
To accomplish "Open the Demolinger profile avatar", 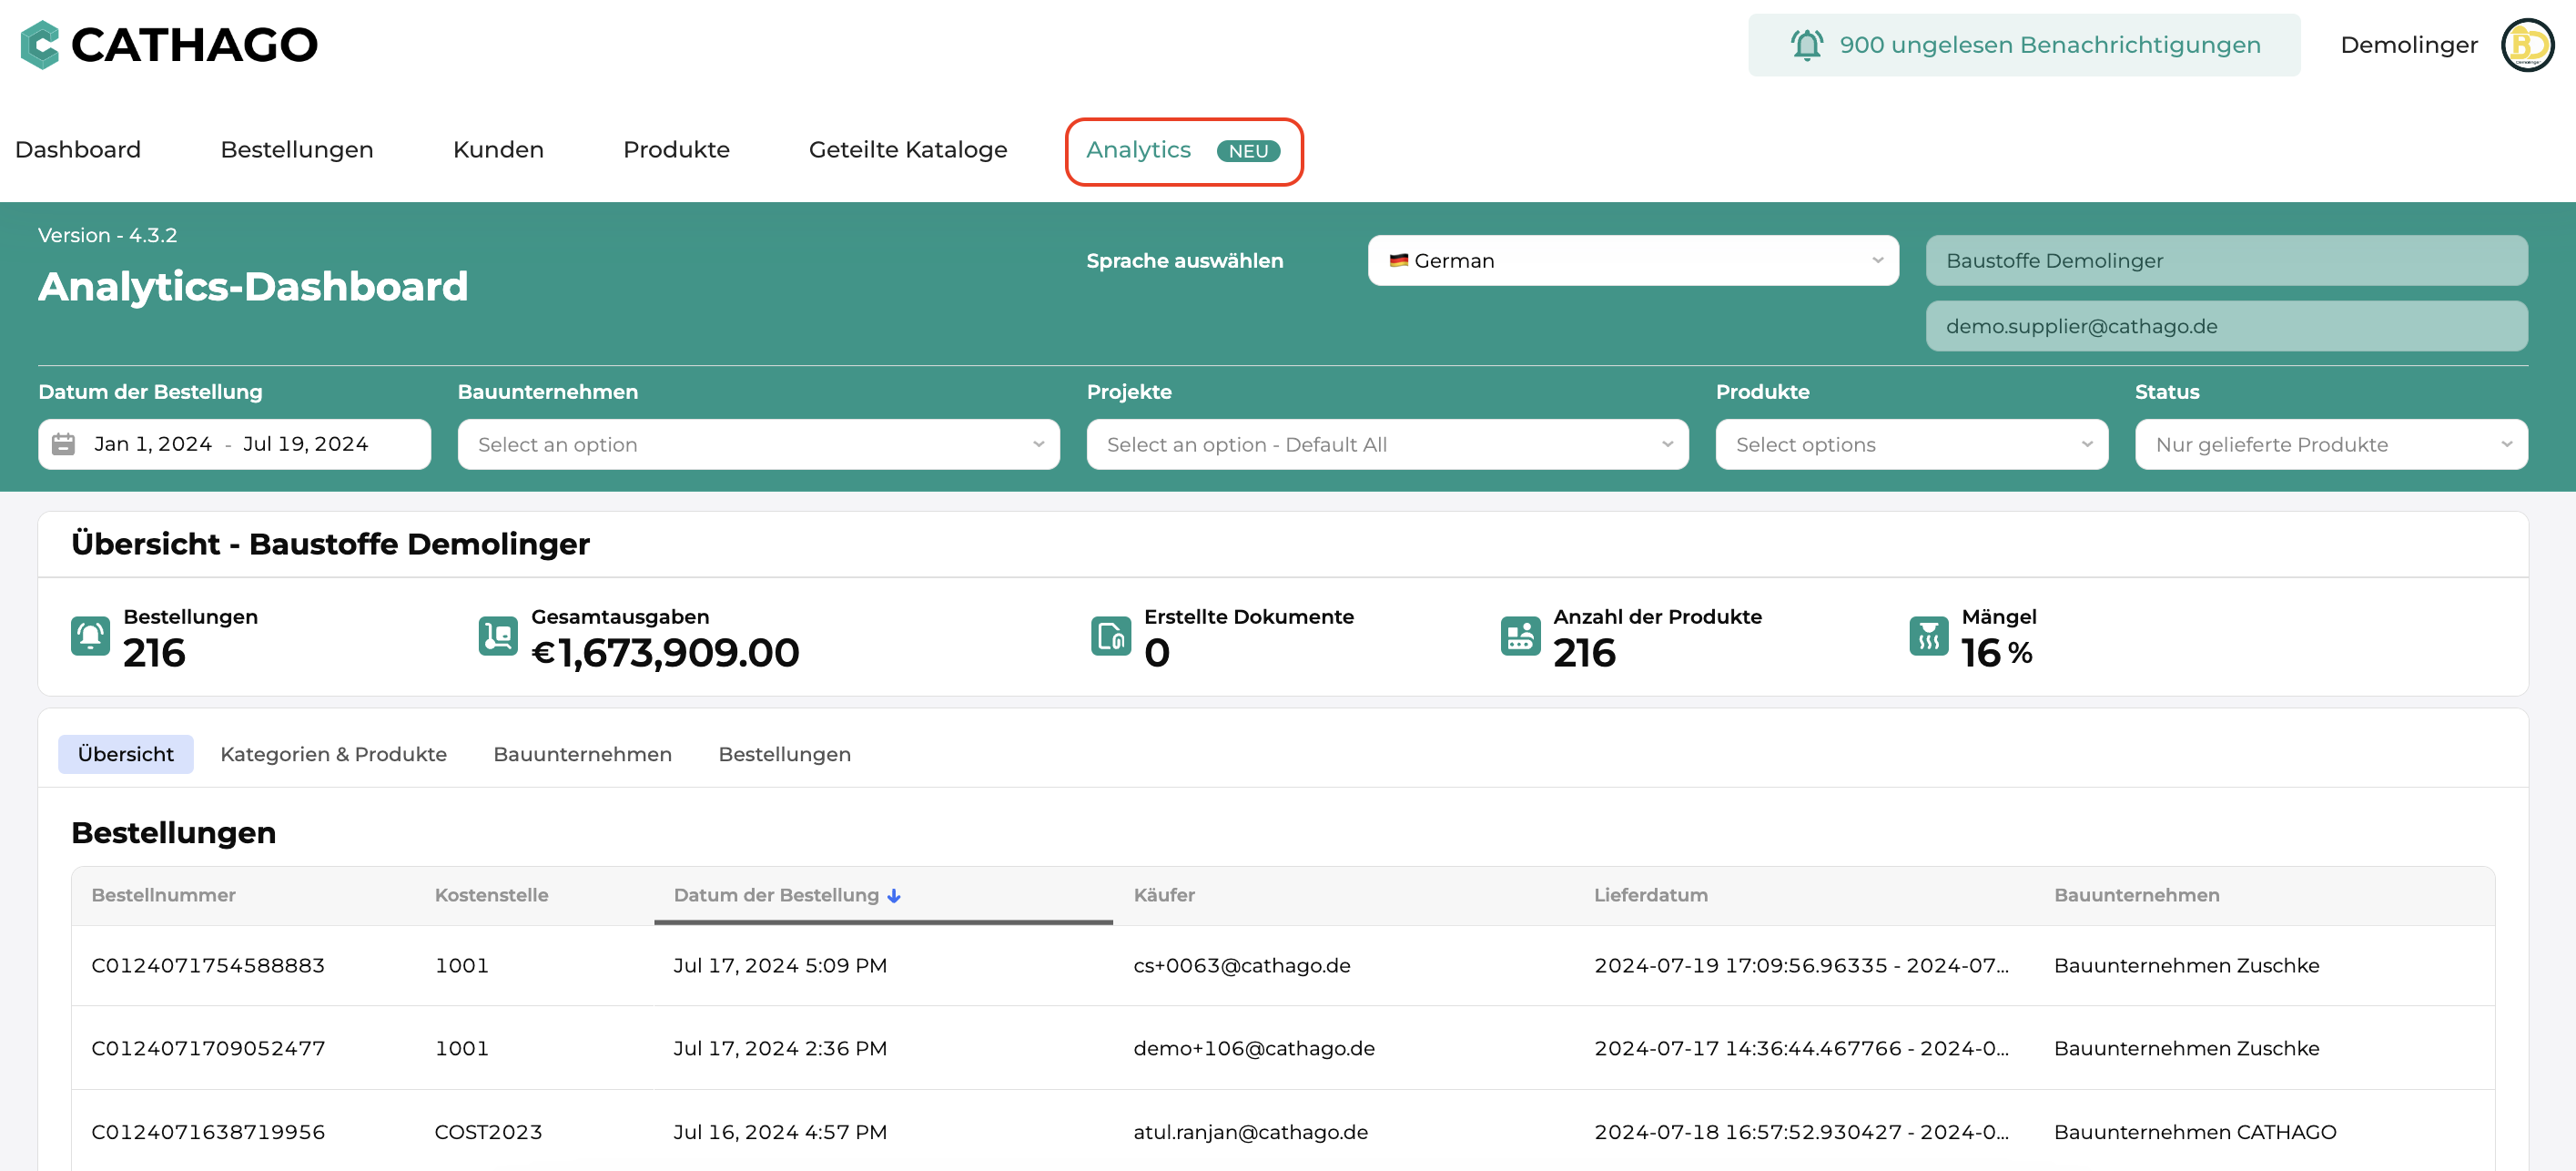I will click(2527, 45).
